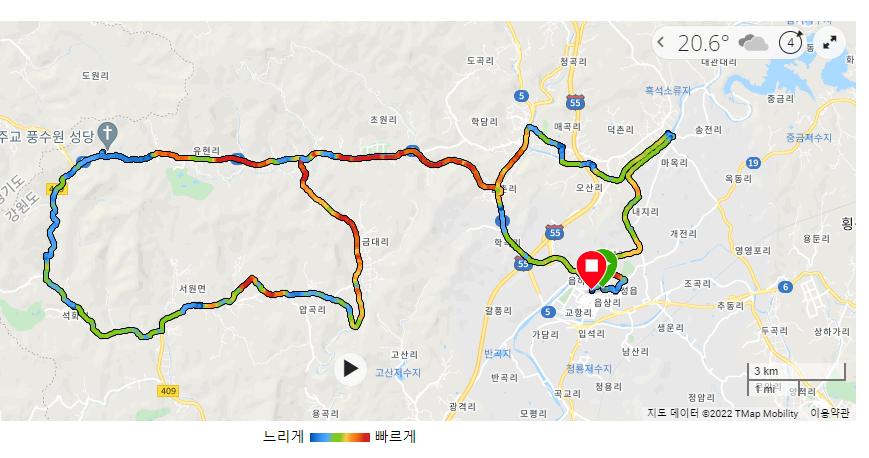Click the Route 6 highway shield

pyautogui.click(x=785, y=287)
